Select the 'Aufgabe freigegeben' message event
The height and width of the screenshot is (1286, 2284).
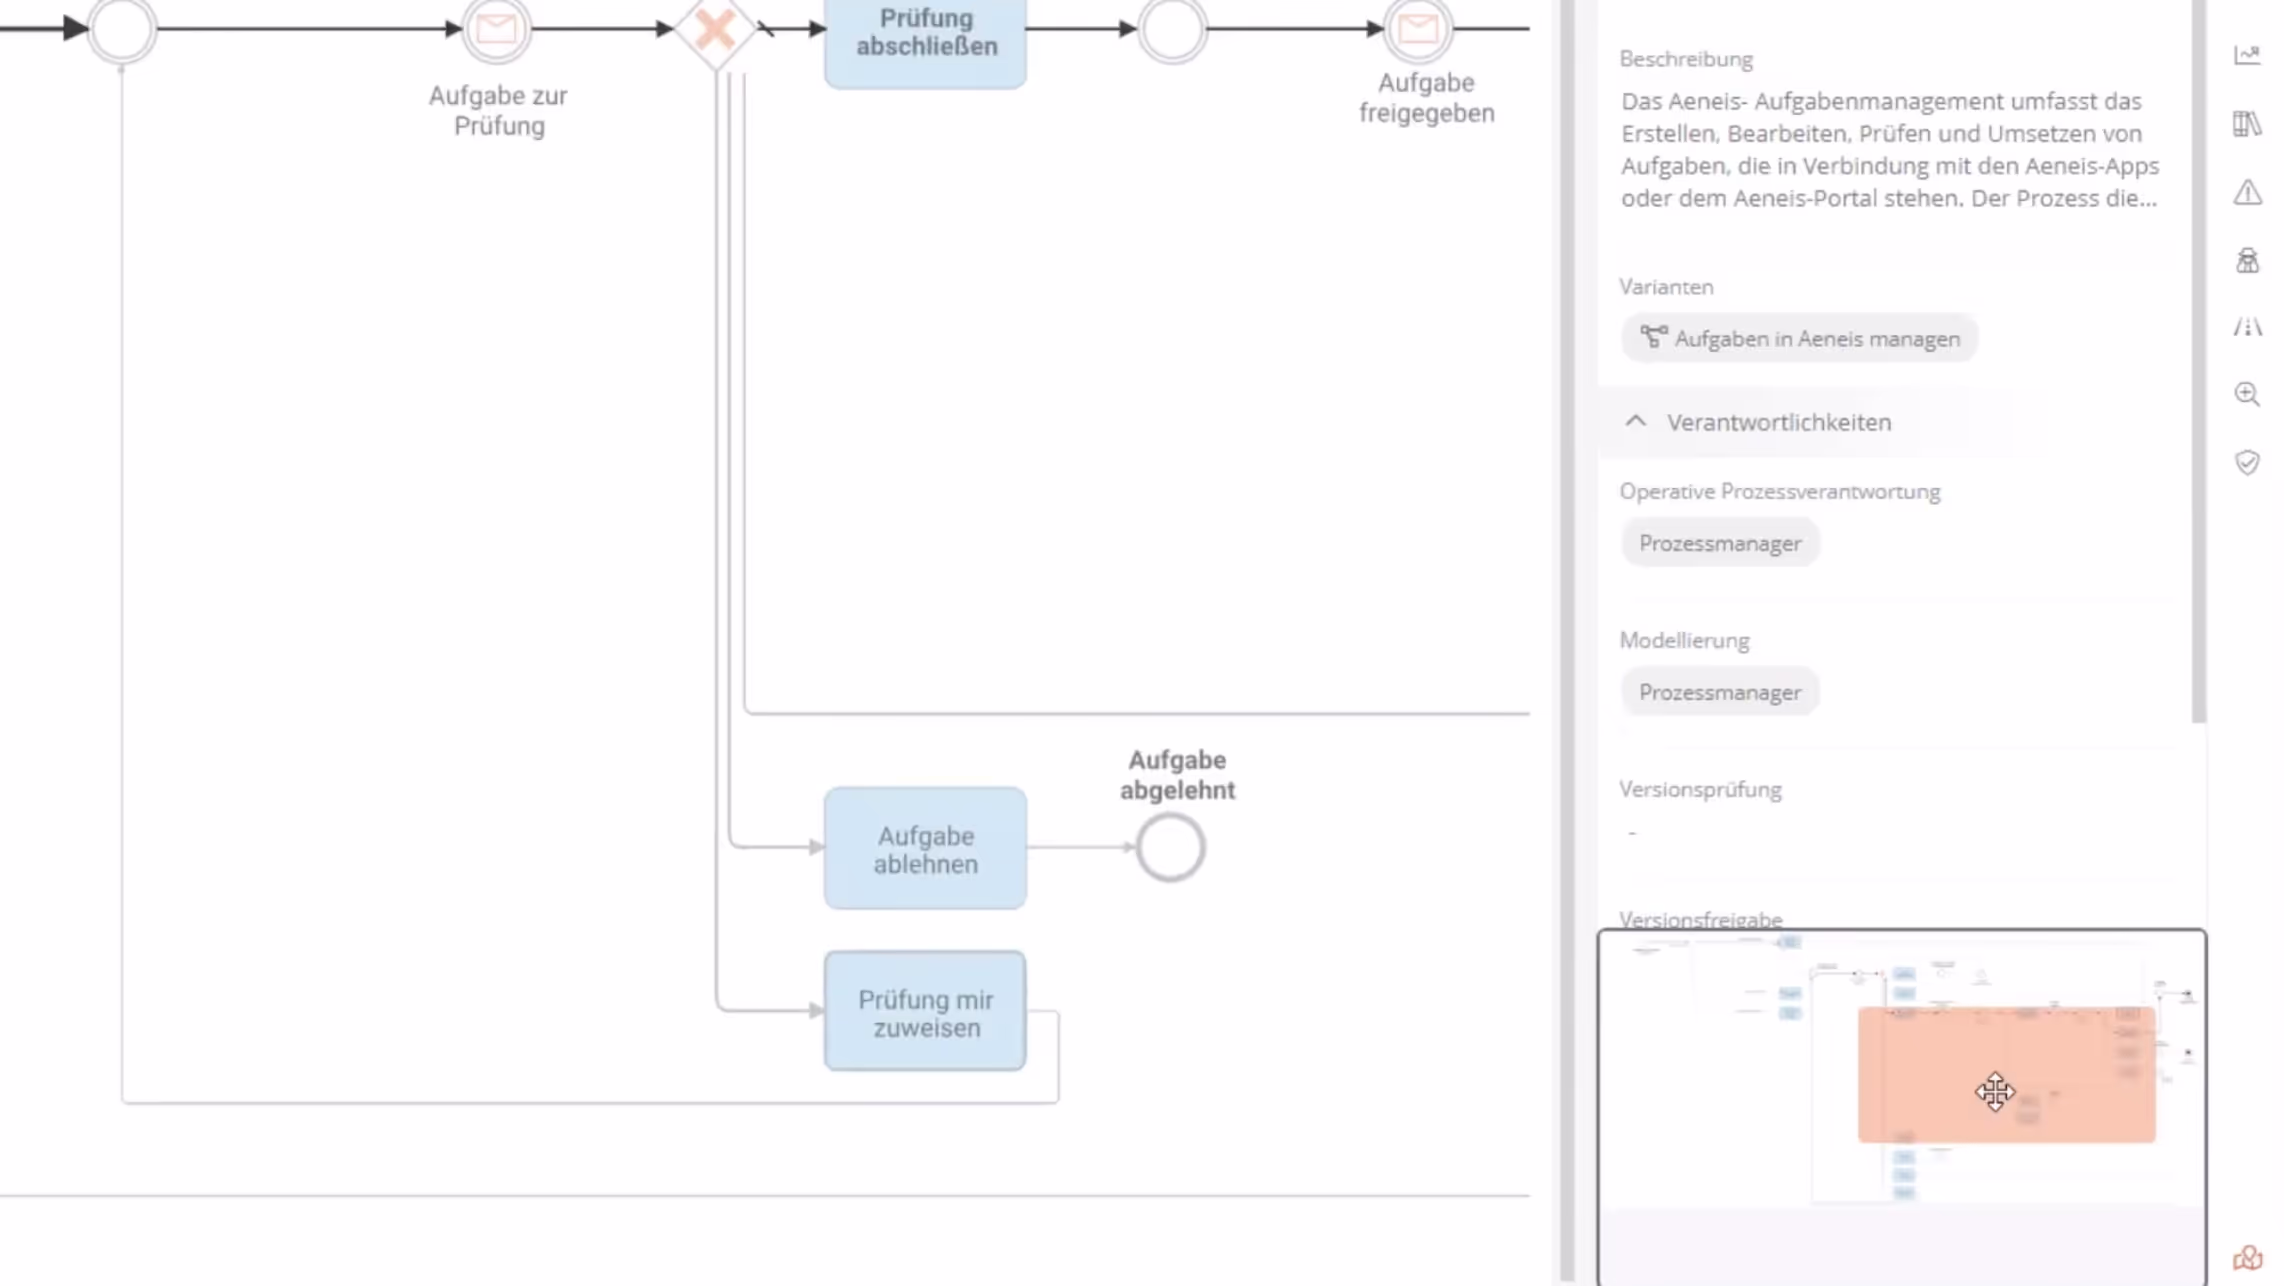(x=1417, y=29)
